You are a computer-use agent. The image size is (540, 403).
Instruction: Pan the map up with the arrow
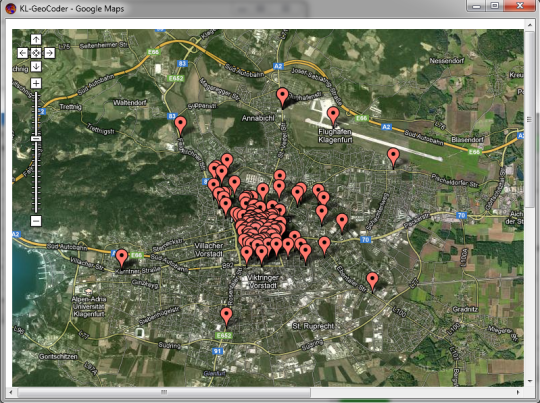click(36, 40)
